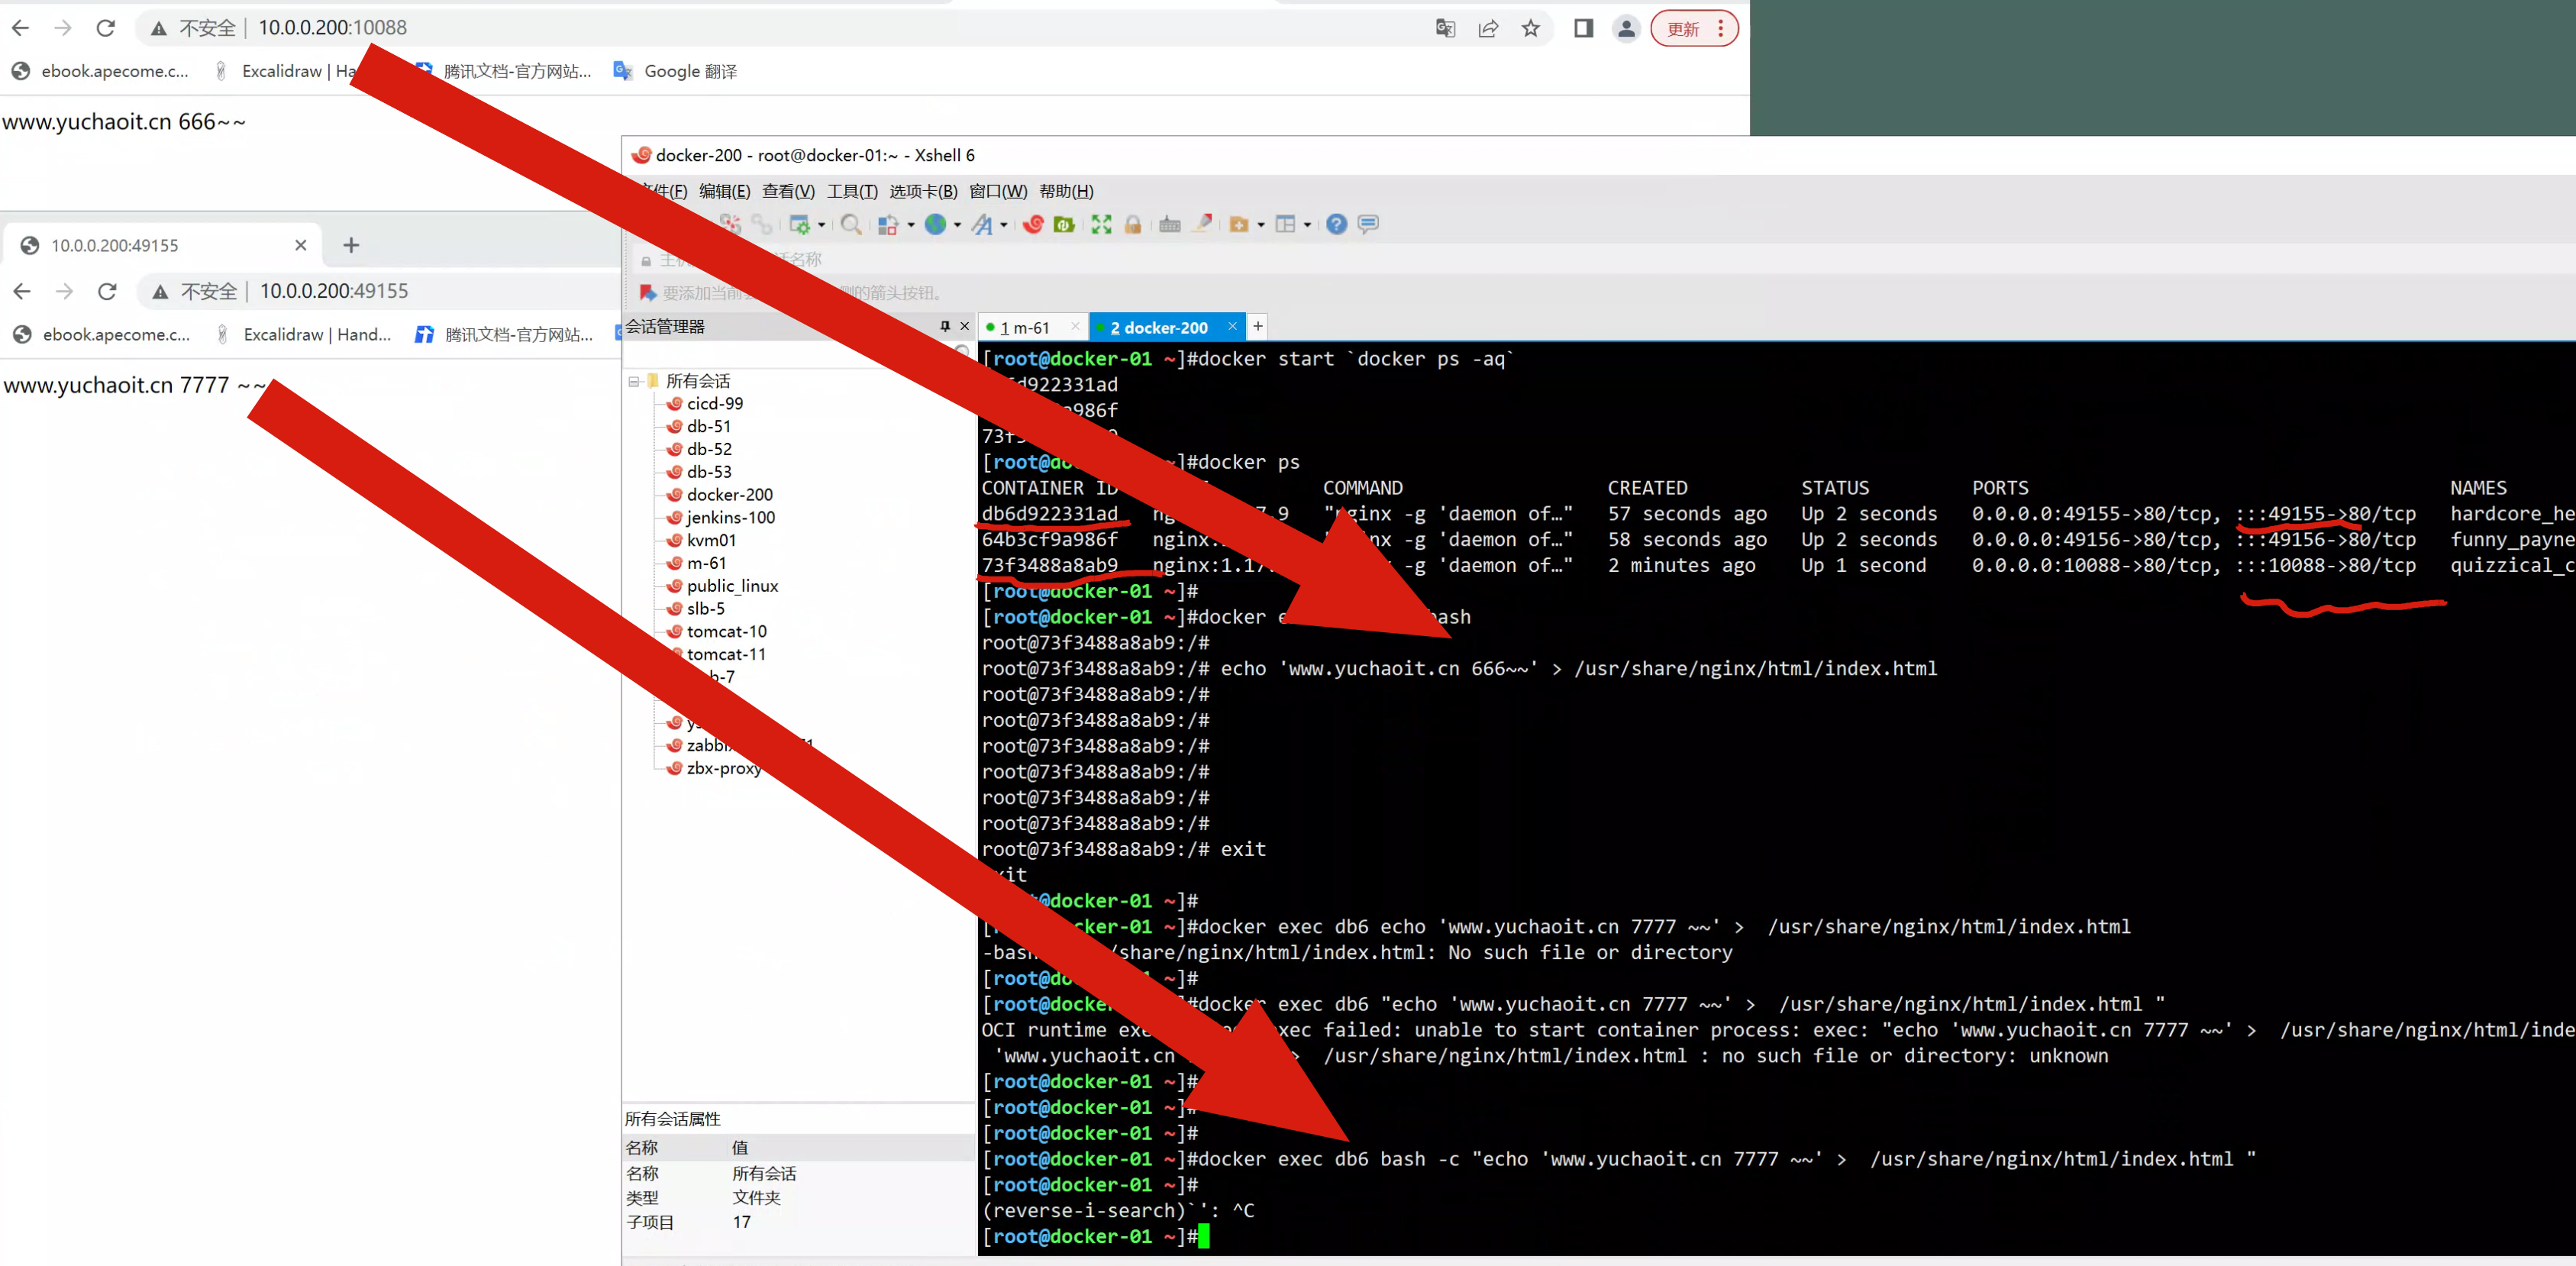Image resolution: width=2576 pixels, height=1266 pixels.
Task: Click the 10.0.0.200:49155 address bar
Action: (x=334, y=291)
